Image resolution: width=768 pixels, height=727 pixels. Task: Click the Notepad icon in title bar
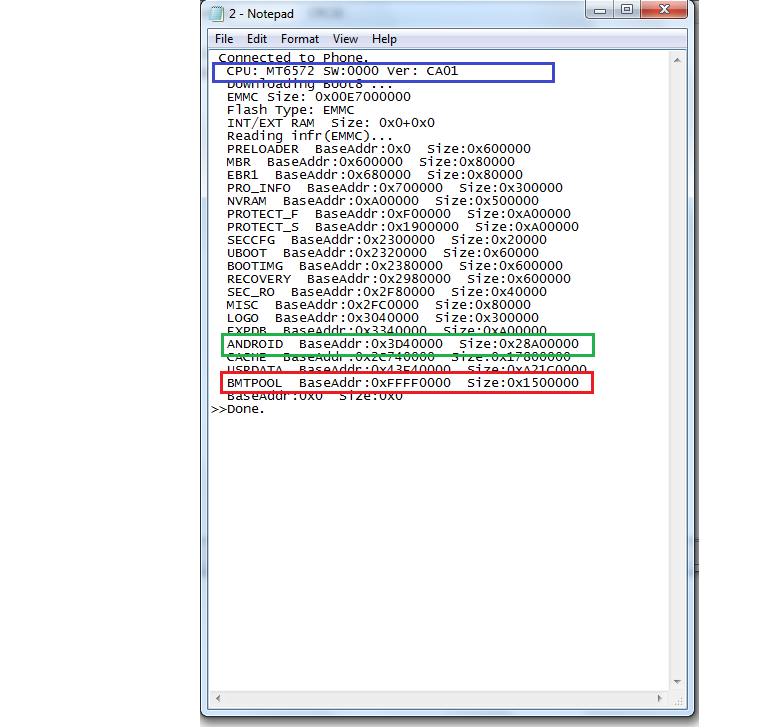coord(216,14)
